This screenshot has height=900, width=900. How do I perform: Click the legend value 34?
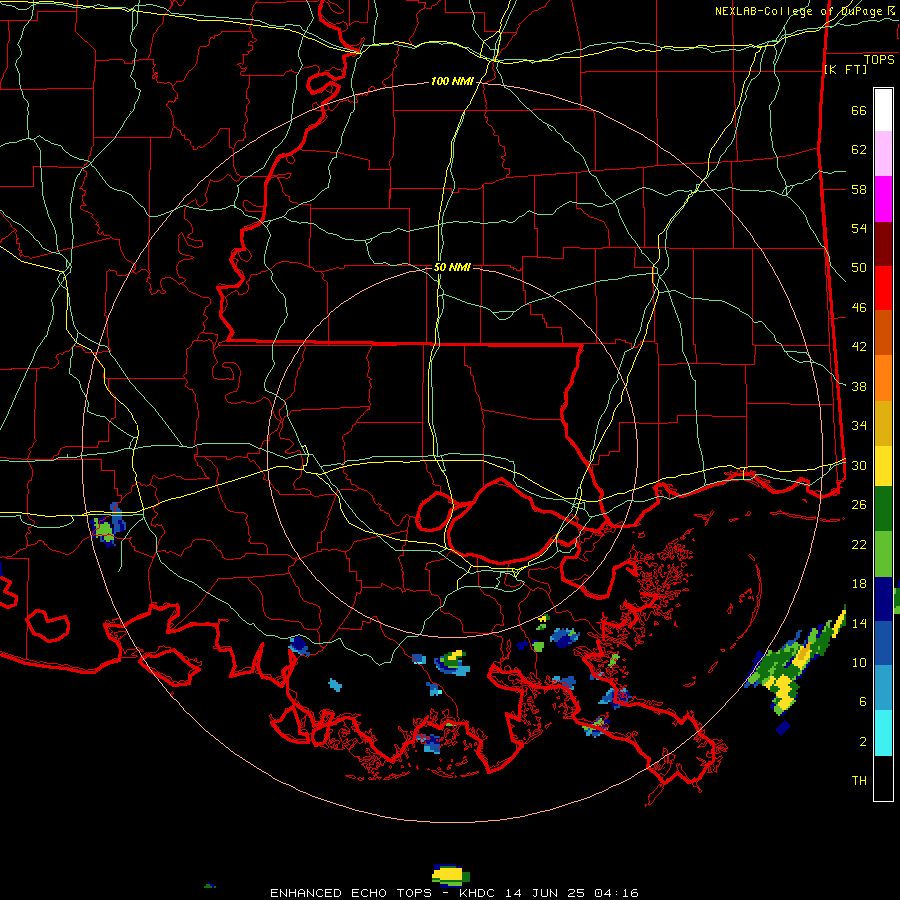pos(859,426)
